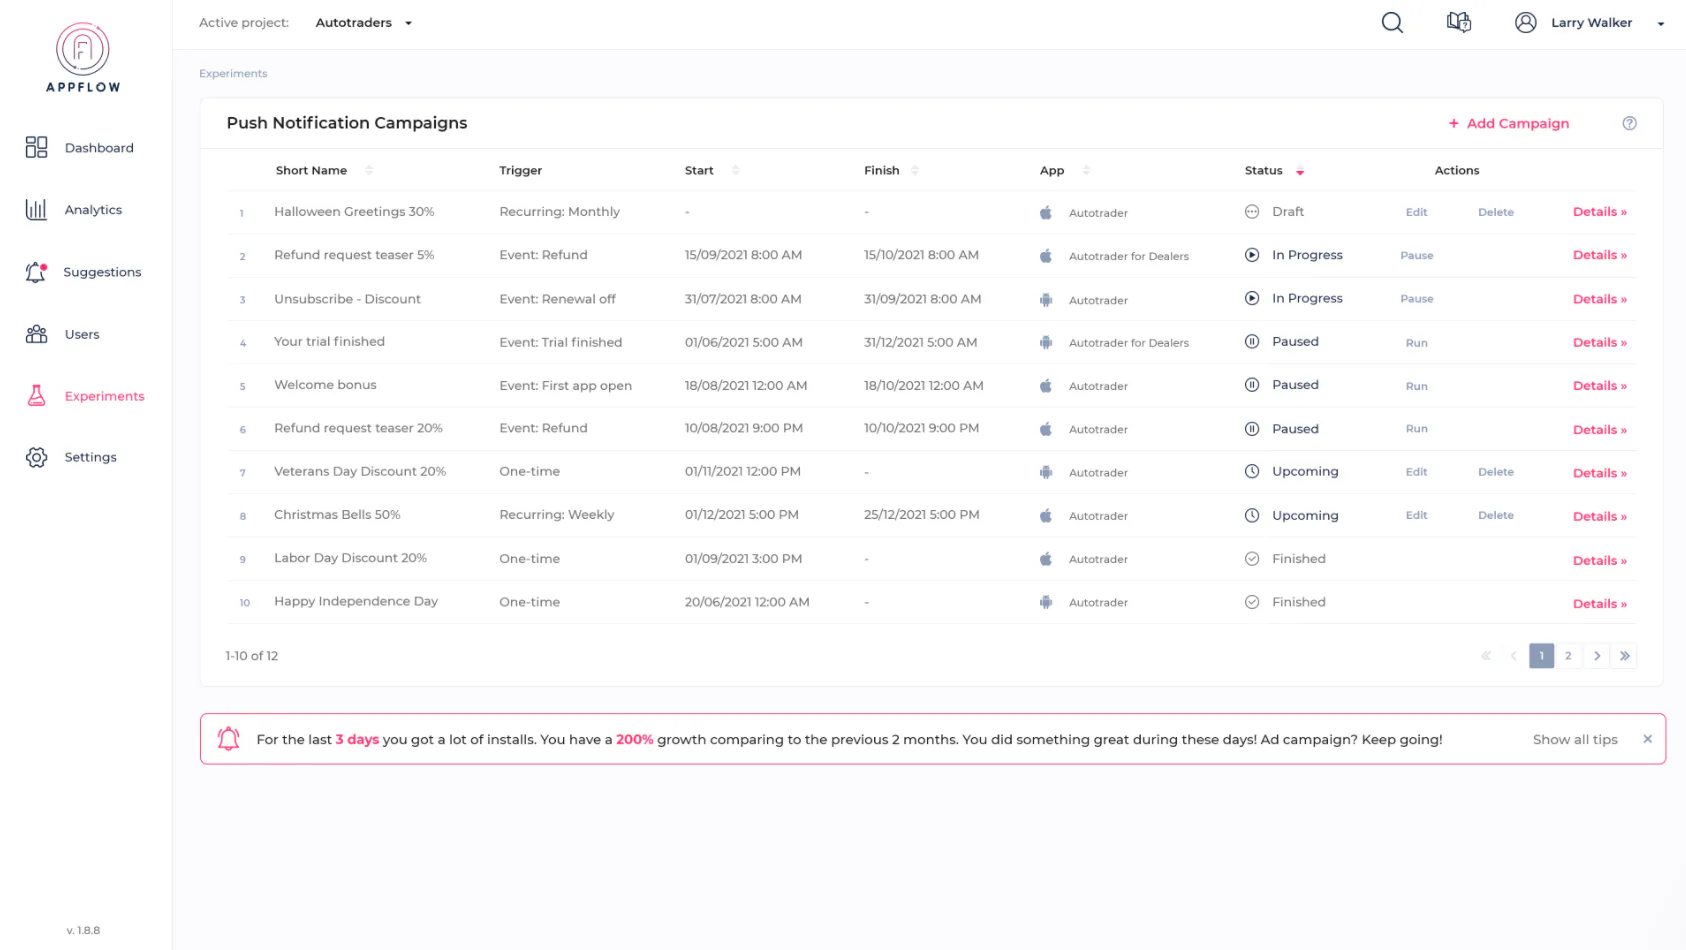Delete the Veterans Day Discount 20% campaign
The width and height of the screenshot is (1686, 950).
click(1495, 472)
